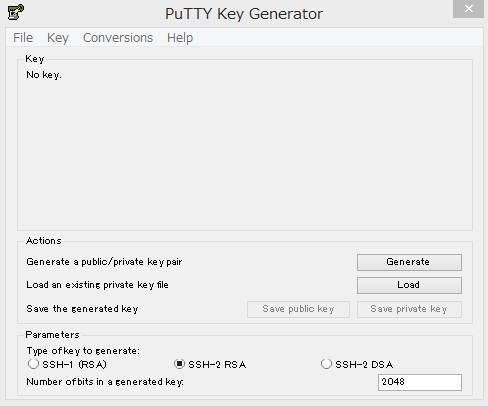Select the SSH-2 RSA radio button
The height and width of the screenshot is (407, 488).
179,364
